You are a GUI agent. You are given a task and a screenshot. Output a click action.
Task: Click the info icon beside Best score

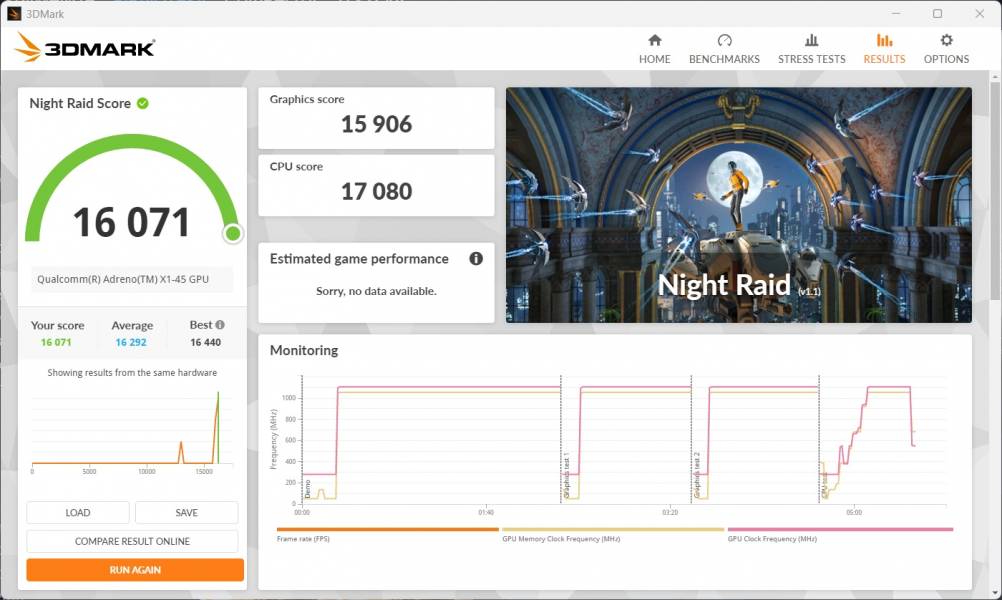(220, 325)
